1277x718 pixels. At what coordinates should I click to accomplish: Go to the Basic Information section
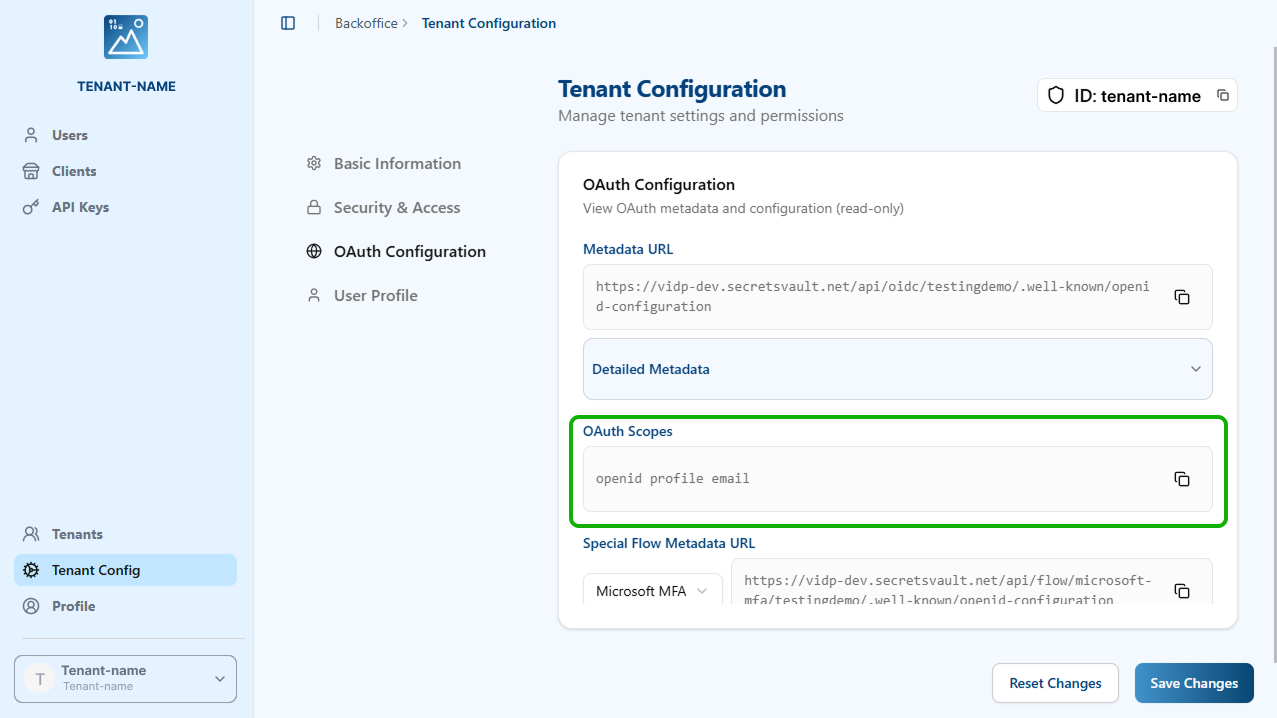click(x=397, y=163)
